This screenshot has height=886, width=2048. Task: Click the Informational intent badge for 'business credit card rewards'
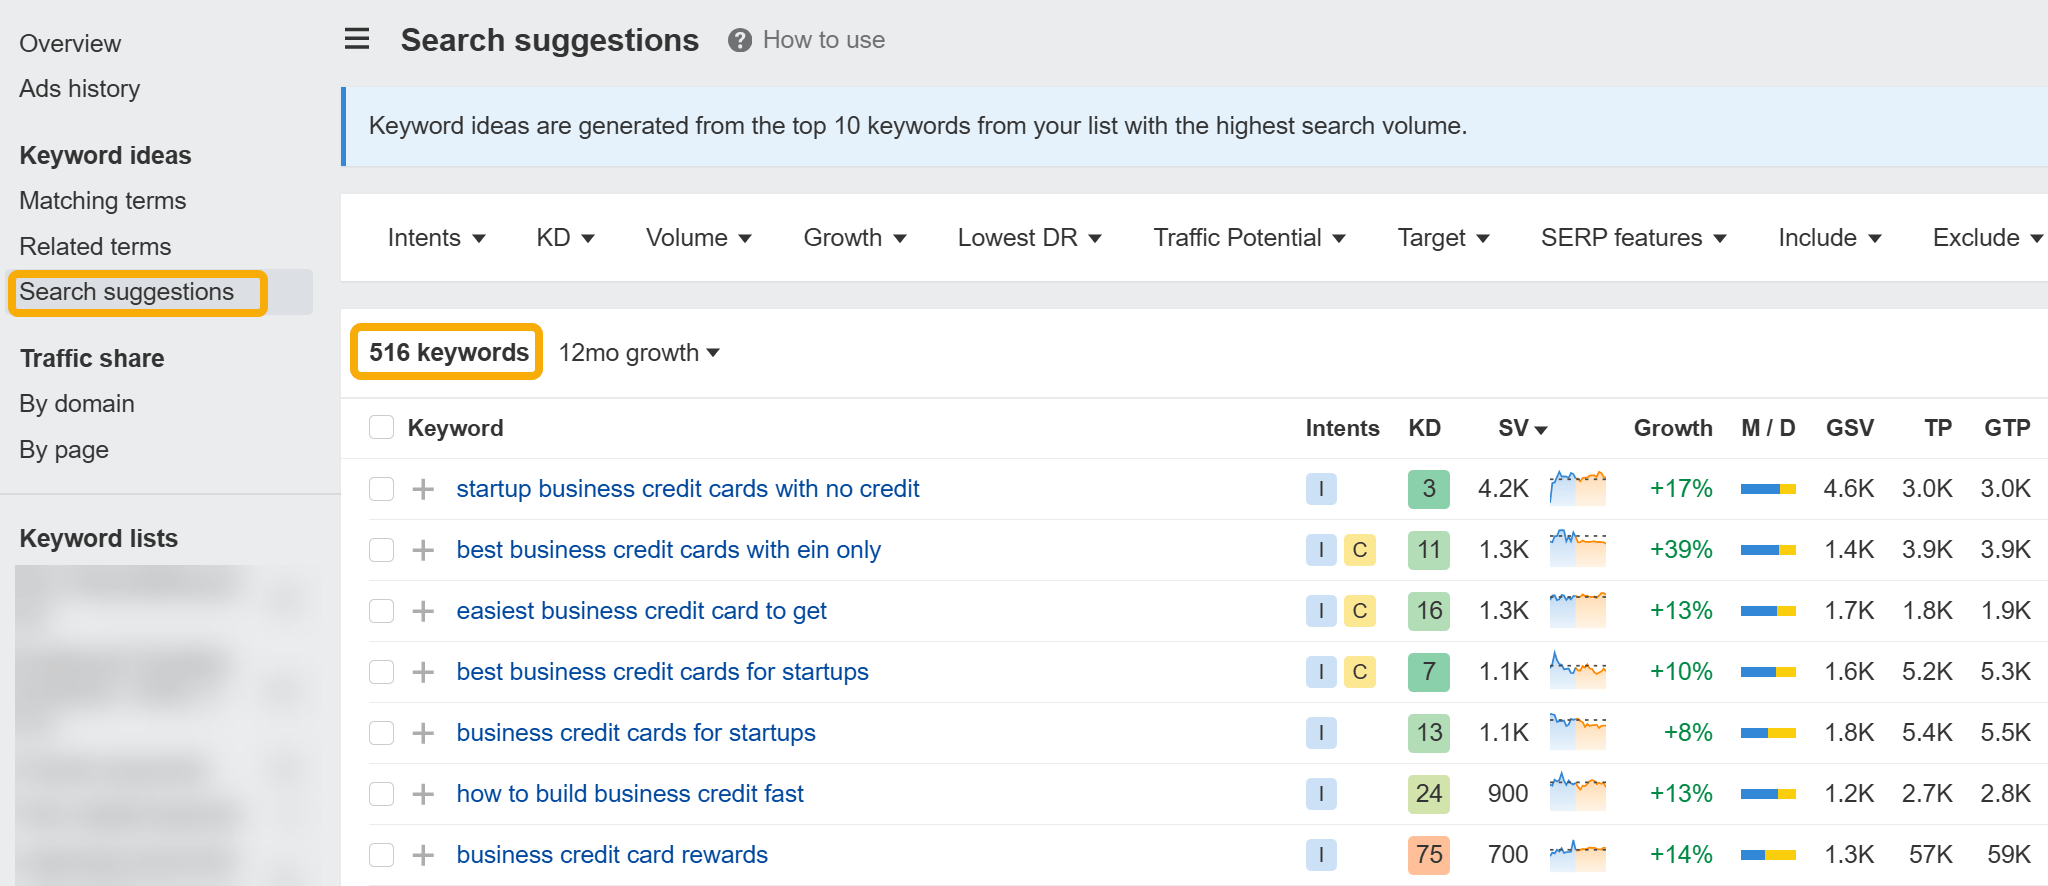(1321, 855)
